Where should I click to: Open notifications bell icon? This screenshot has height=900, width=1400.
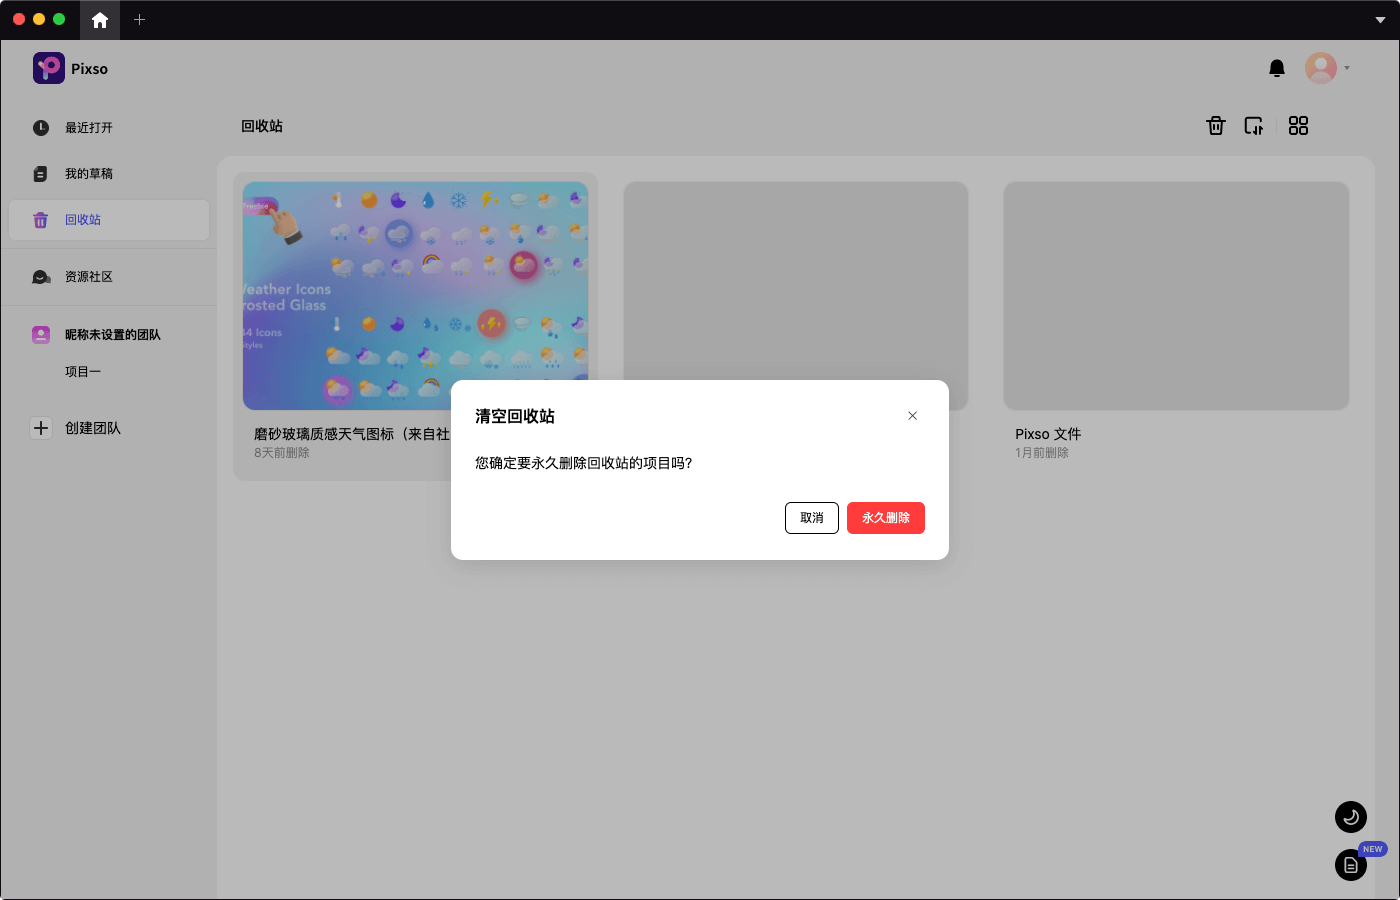click(x=1277, y=68)
